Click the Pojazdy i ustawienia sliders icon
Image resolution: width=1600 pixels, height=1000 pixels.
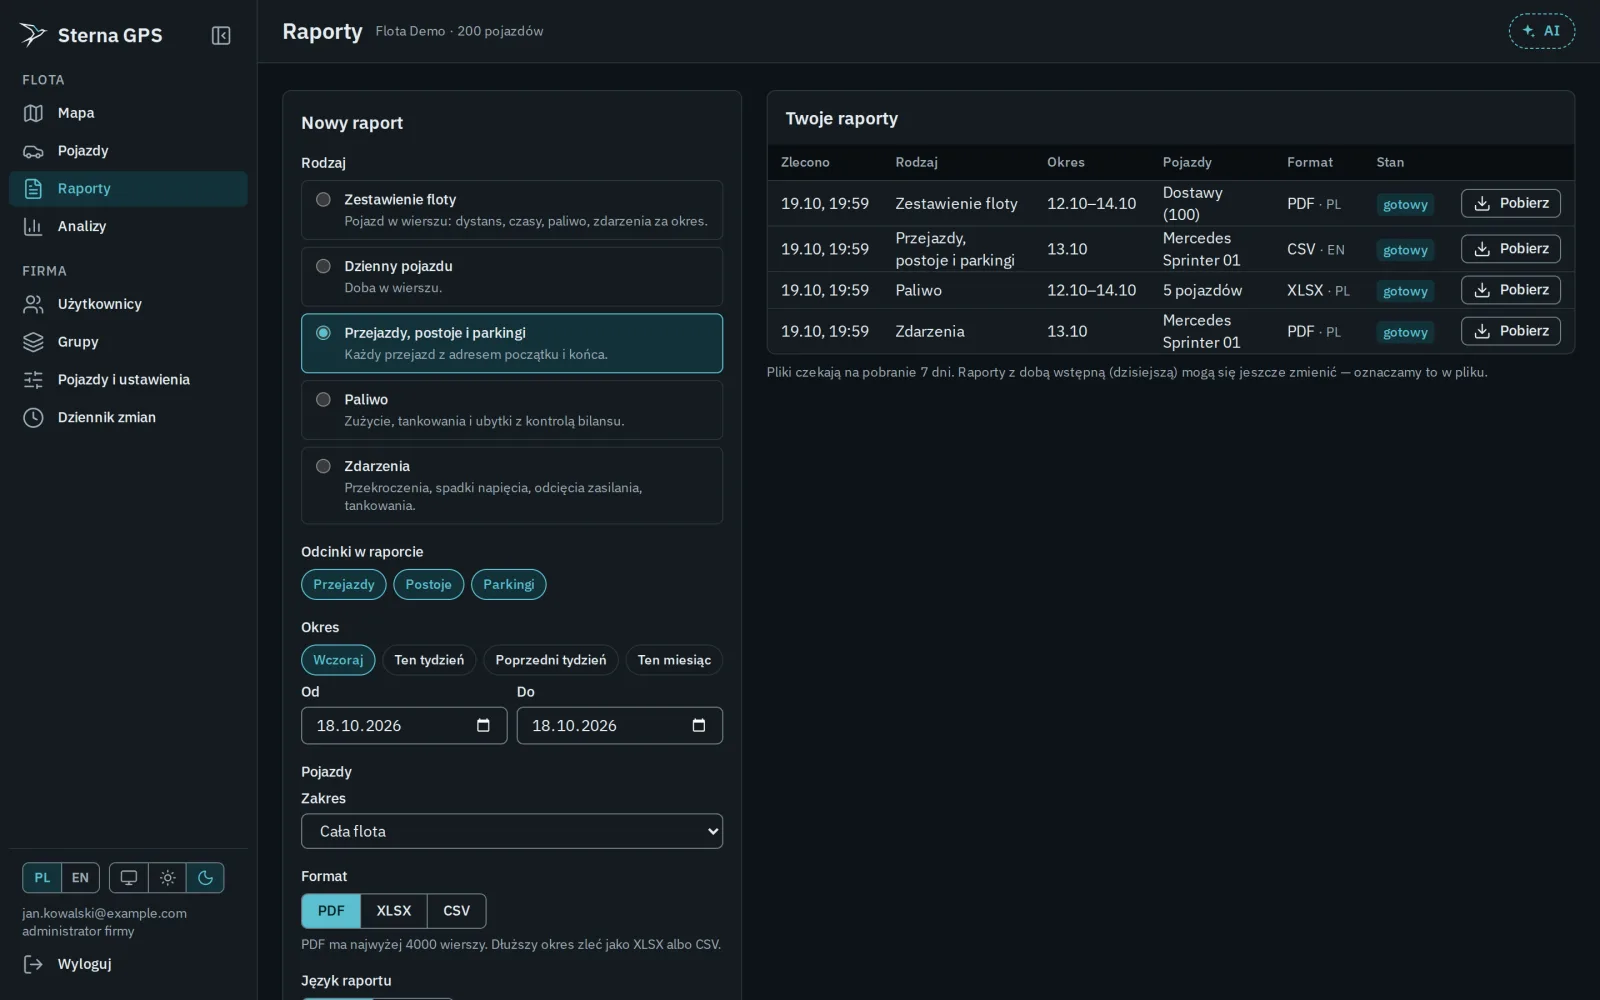pyautogui.click(x=33, y=380)
